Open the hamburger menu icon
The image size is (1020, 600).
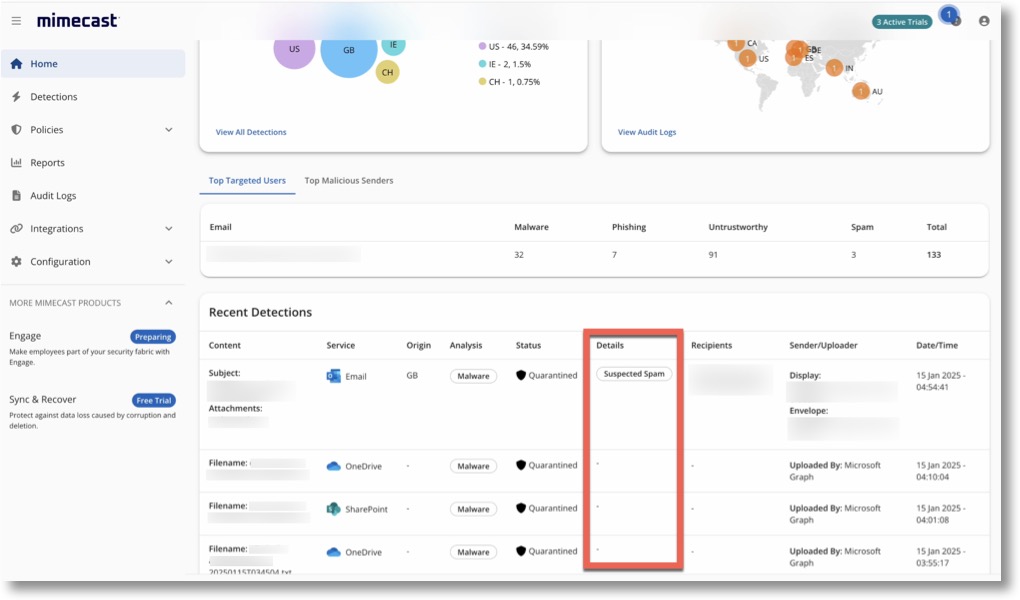coord(16,21)
